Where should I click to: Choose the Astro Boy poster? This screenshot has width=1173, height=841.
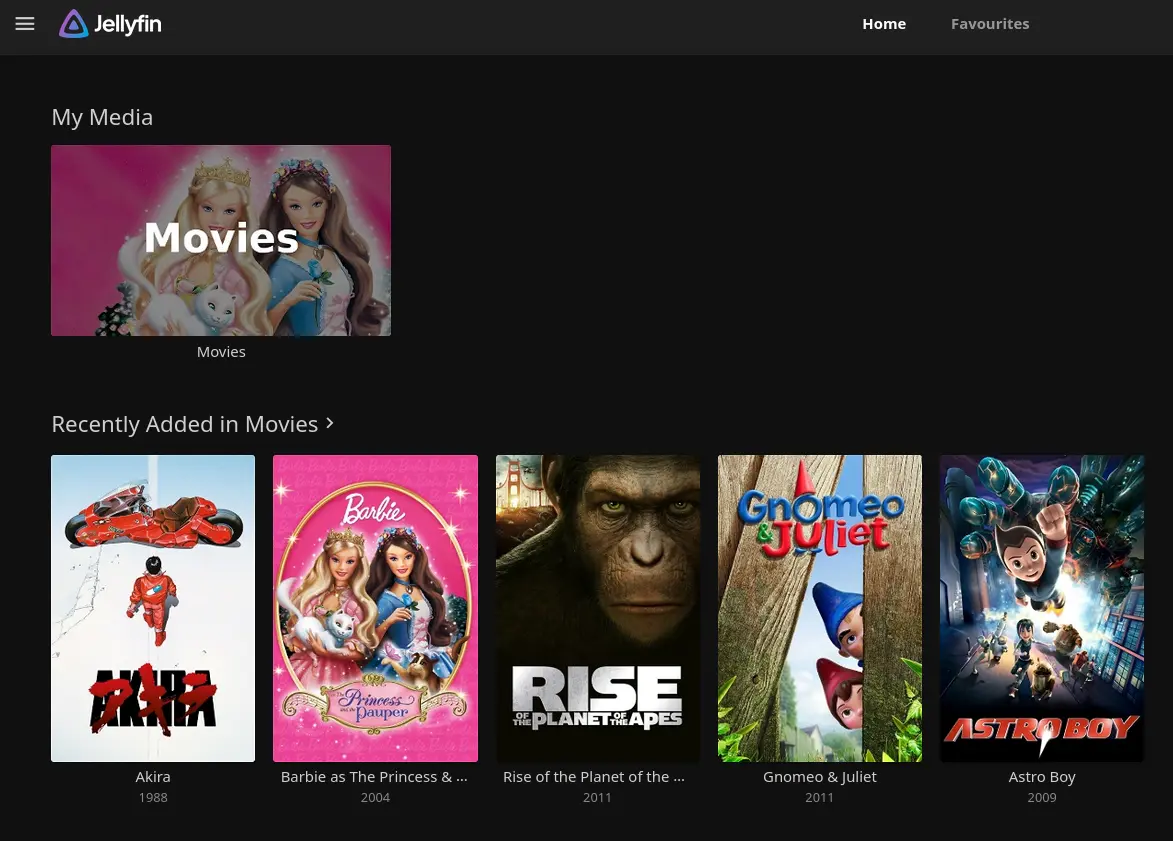pos(1042,608)
